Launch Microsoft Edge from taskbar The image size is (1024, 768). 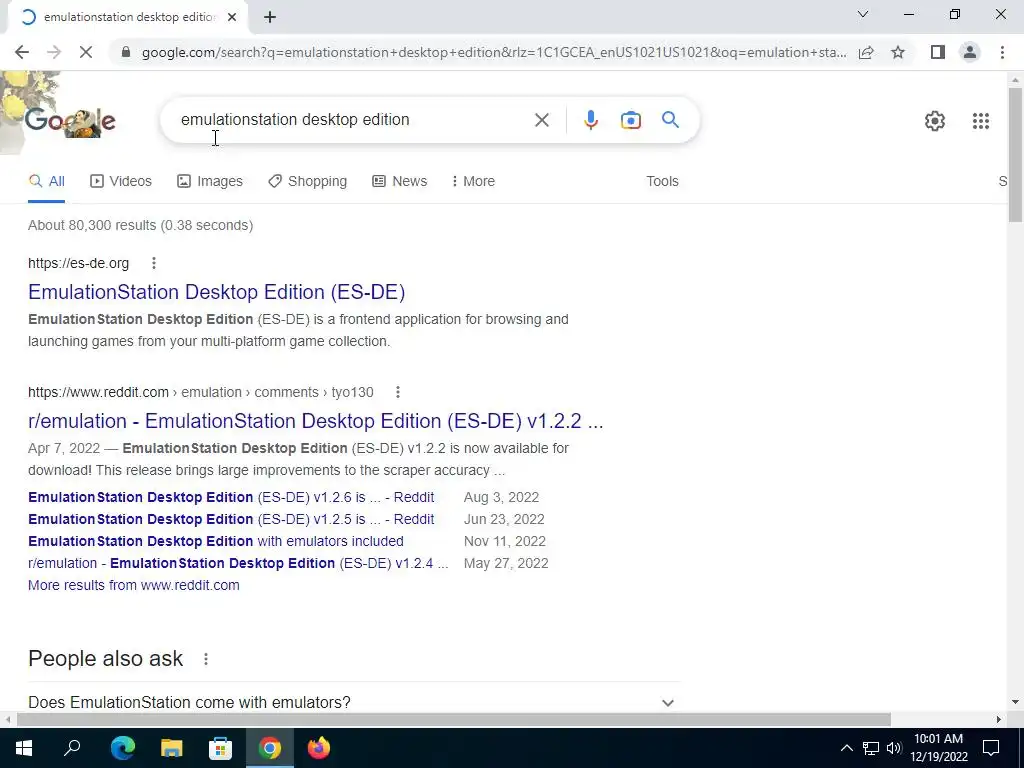[122, 748]
